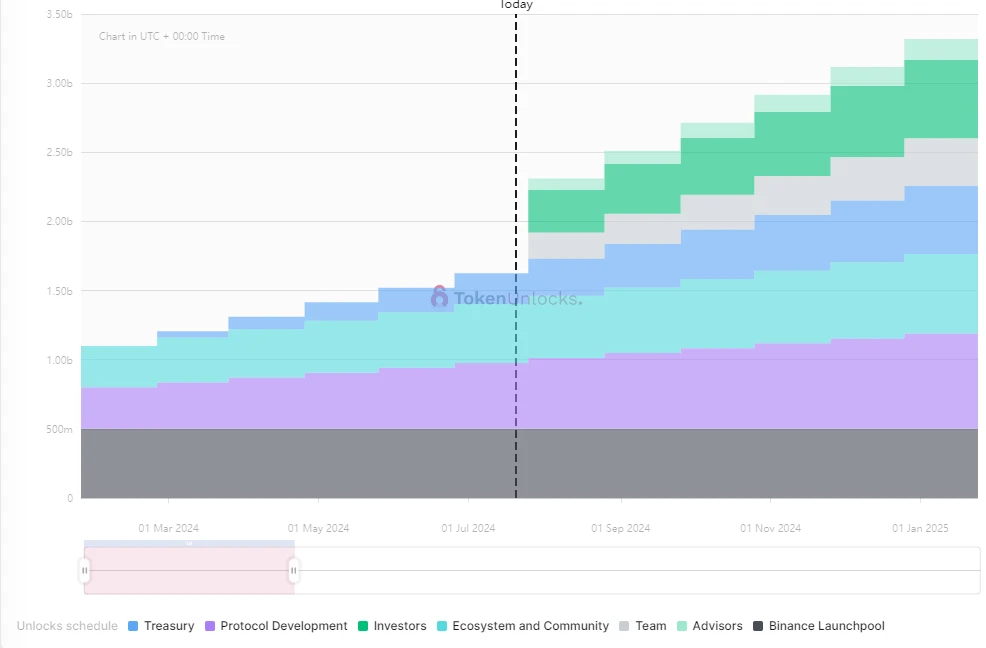This screenshot has width=986, height=648.
Task: Click the 01 Sep 2024 axis label
Action: pyautogui.click(x=620, y=528)
